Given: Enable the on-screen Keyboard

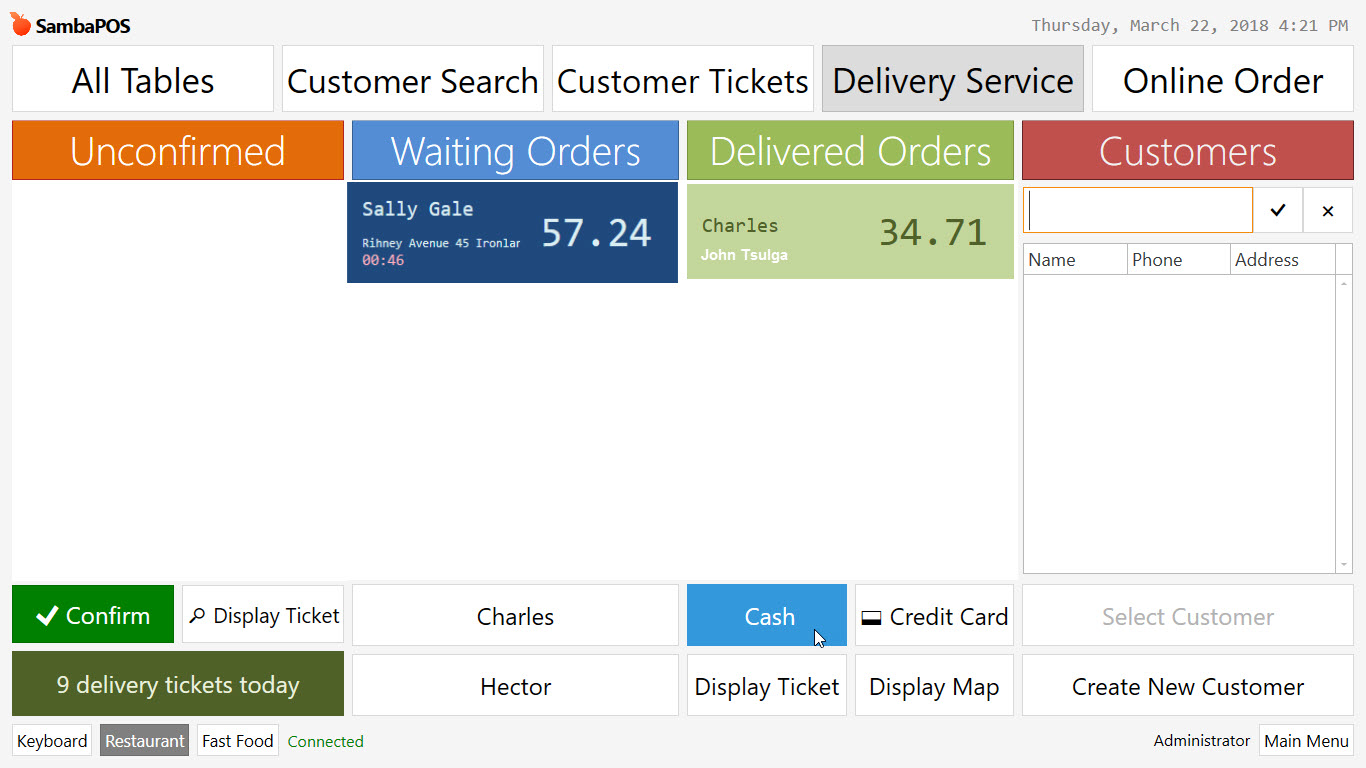Looking at the screenshot, I should tap(51, 741).
